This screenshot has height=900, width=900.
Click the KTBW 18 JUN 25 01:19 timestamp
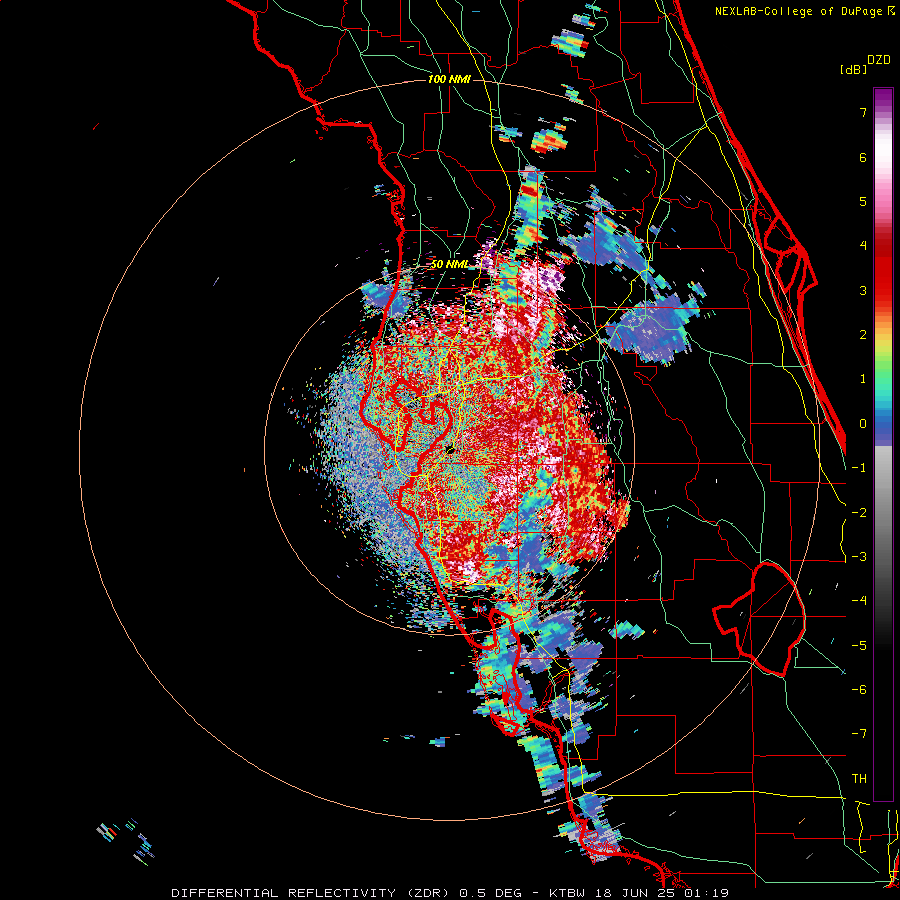pos(639,893)
